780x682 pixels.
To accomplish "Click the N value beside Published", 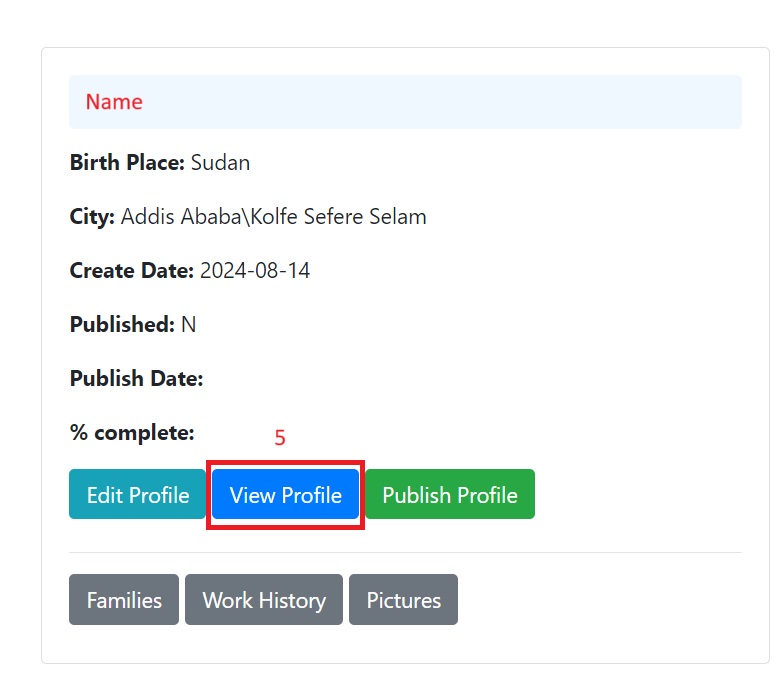I will [x=189, y=324].
